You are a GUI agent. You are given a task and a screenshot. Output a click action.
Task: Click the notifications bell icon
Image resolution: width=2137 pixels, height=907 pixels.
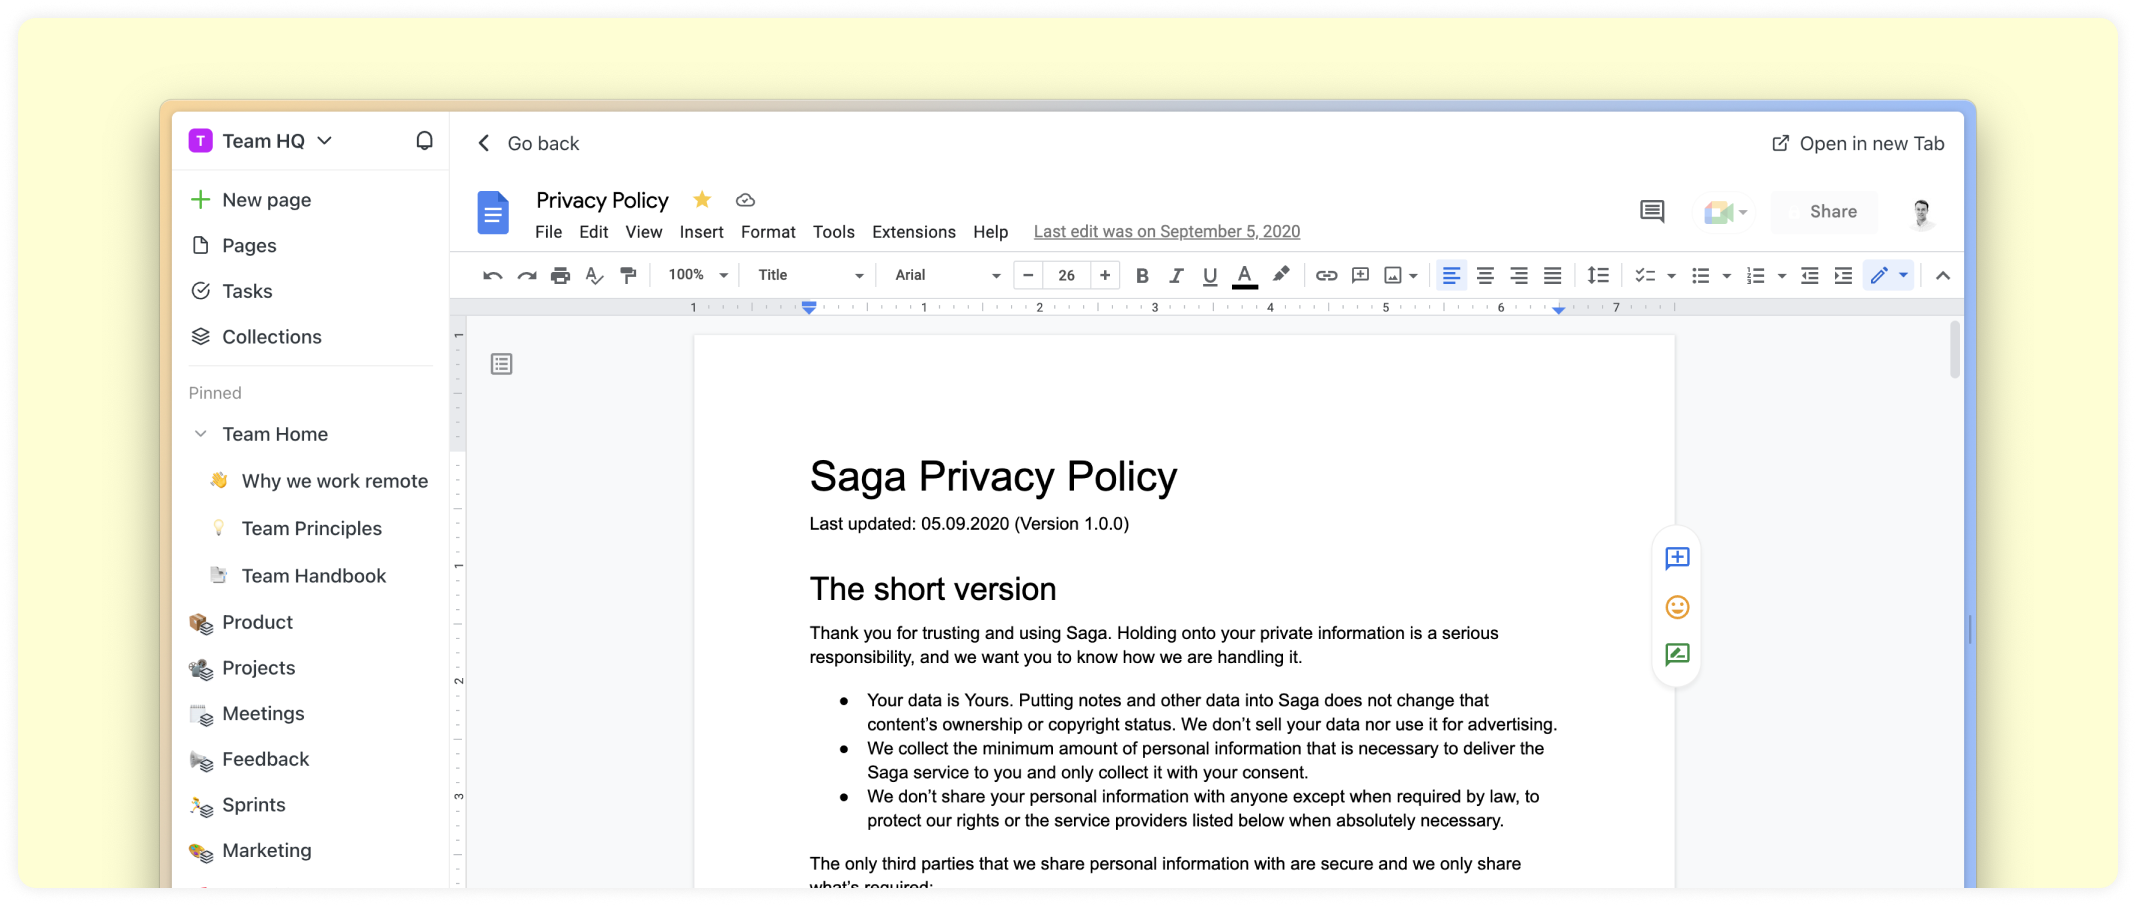(424, 141)
